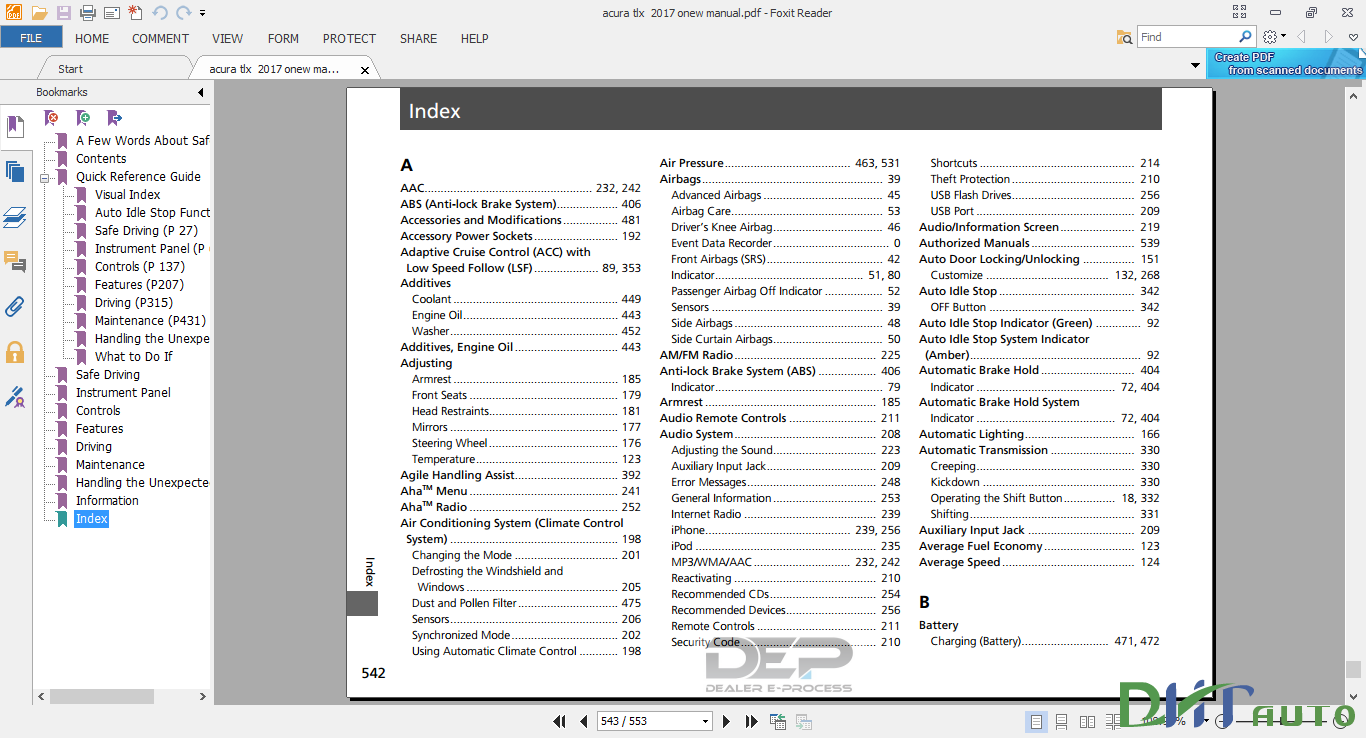This screenshot has width=1366, height=738.
Task: Add a new bookmark
Action: coord(84,120)
